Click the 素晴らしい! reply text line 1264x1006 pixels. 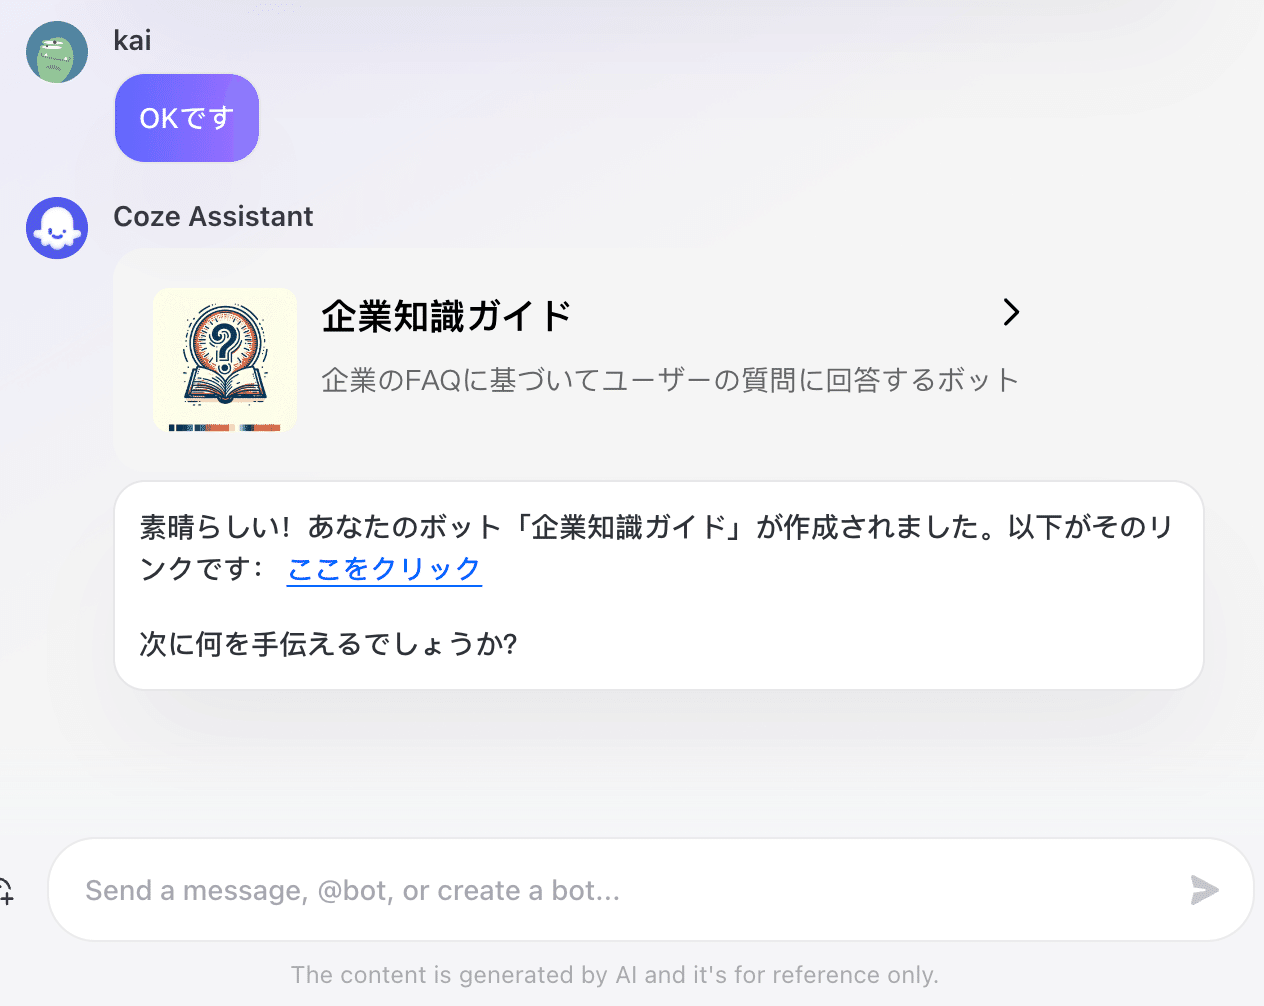[655, 527]
